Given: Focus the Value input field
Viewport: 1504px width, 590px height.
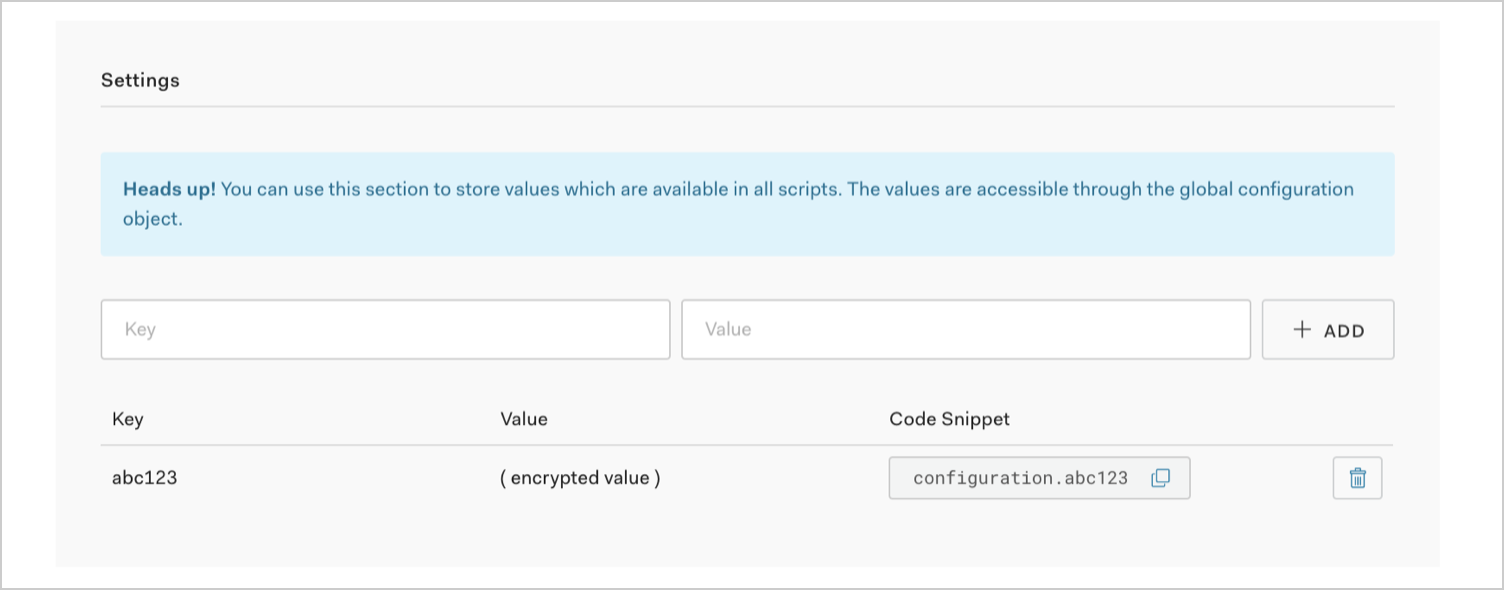Looking at the screenshot, I should click(965, 329).
